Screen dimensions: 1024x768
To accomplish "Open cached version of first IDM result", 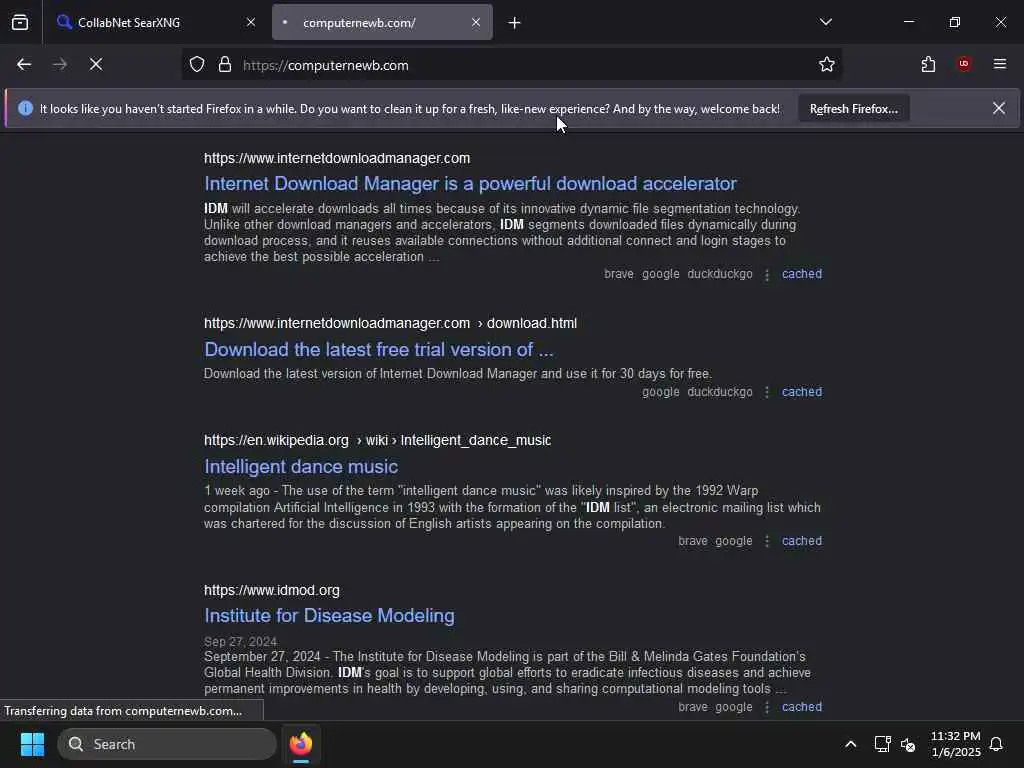I will pos(802,274).
